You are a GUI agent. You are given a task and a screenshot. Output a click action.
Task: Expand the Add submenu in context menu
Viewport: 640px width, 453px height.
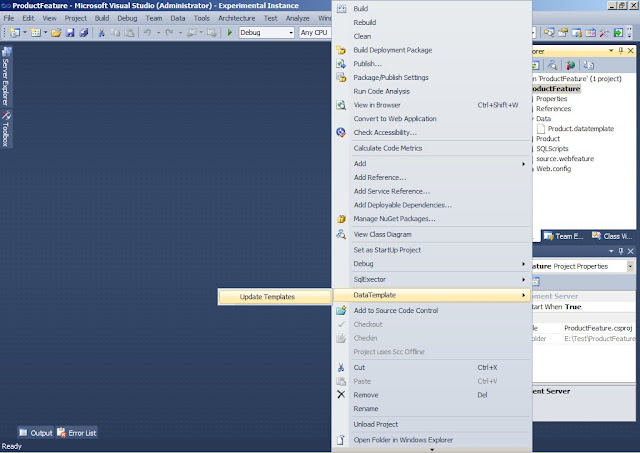click(x=432, y=164)
